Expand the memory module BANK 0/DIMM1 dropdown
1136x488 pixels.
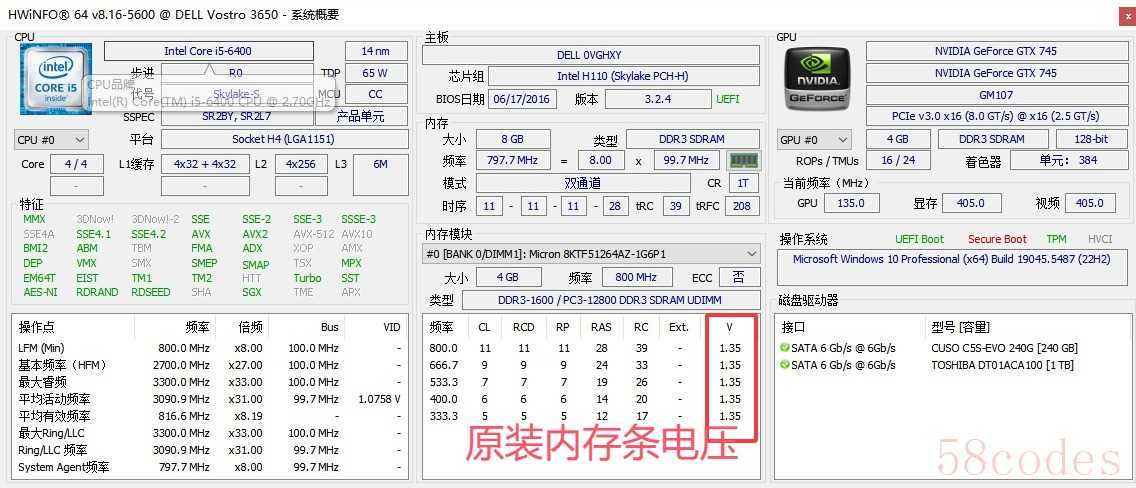pos(590,254)
